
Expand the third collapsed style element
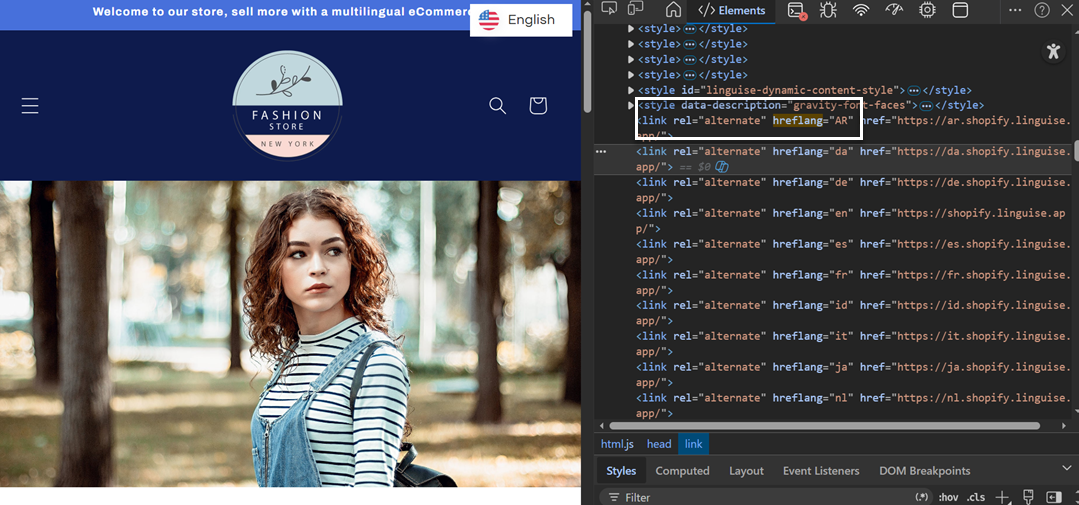pos(631,59)
